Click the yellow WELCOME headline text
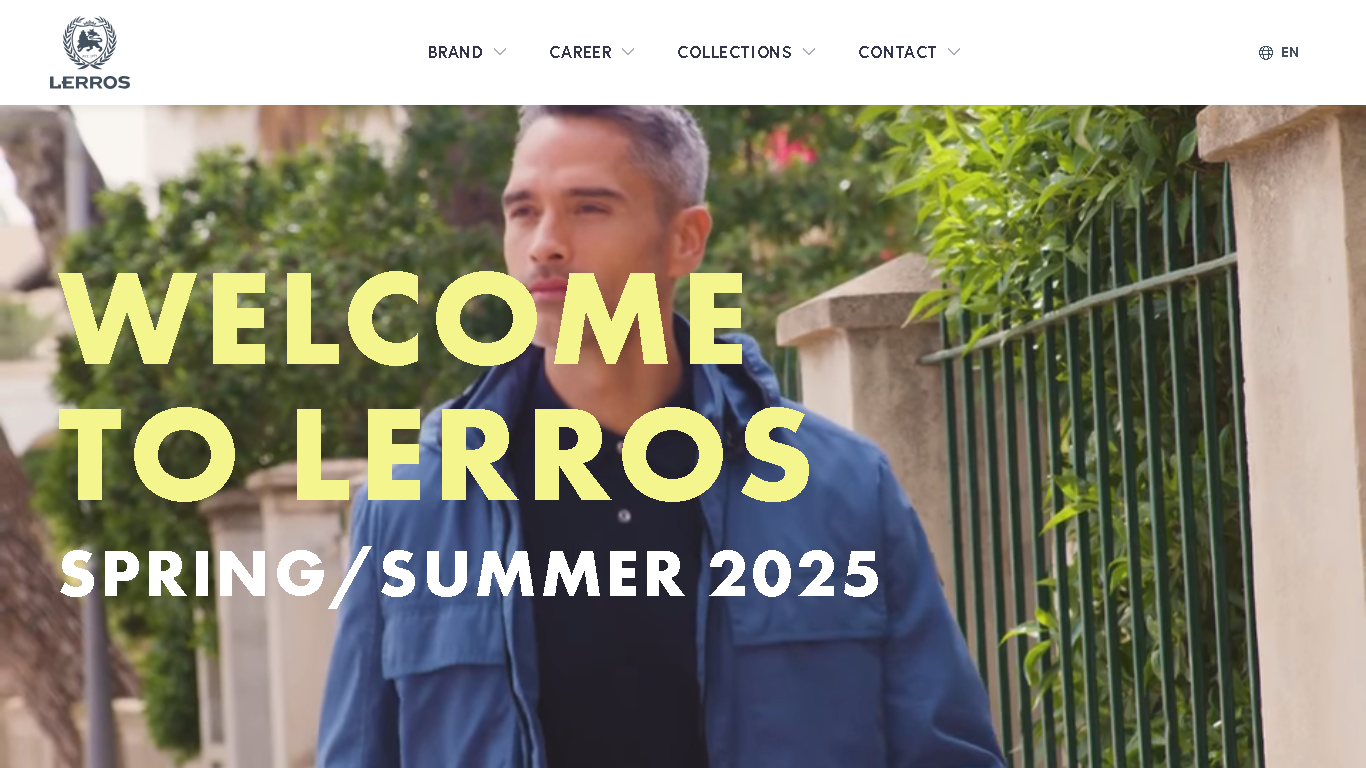 403,319
